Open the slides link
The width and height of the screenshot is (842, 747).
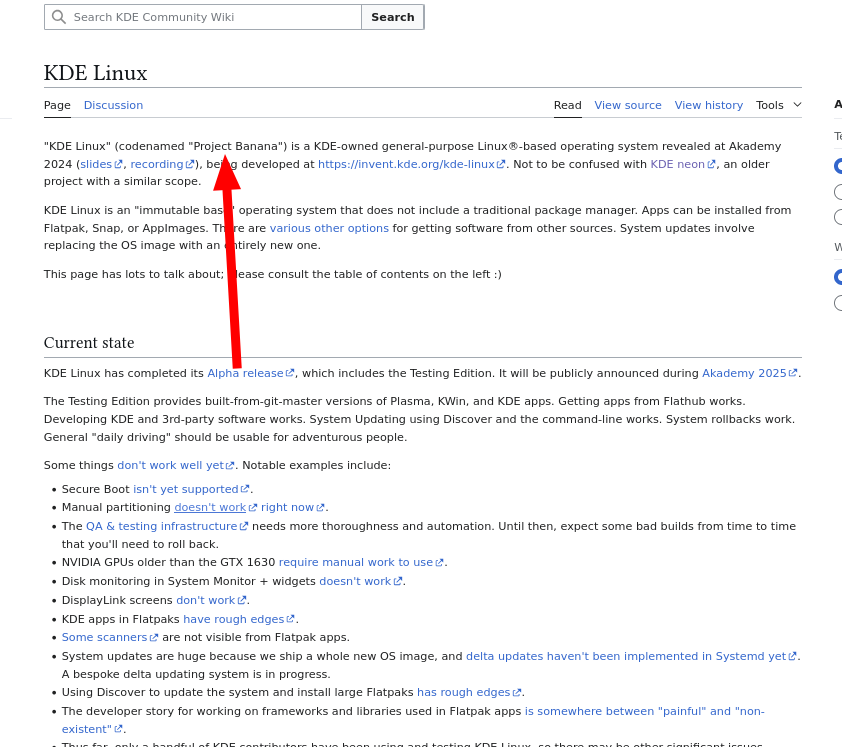coord(101,164)
